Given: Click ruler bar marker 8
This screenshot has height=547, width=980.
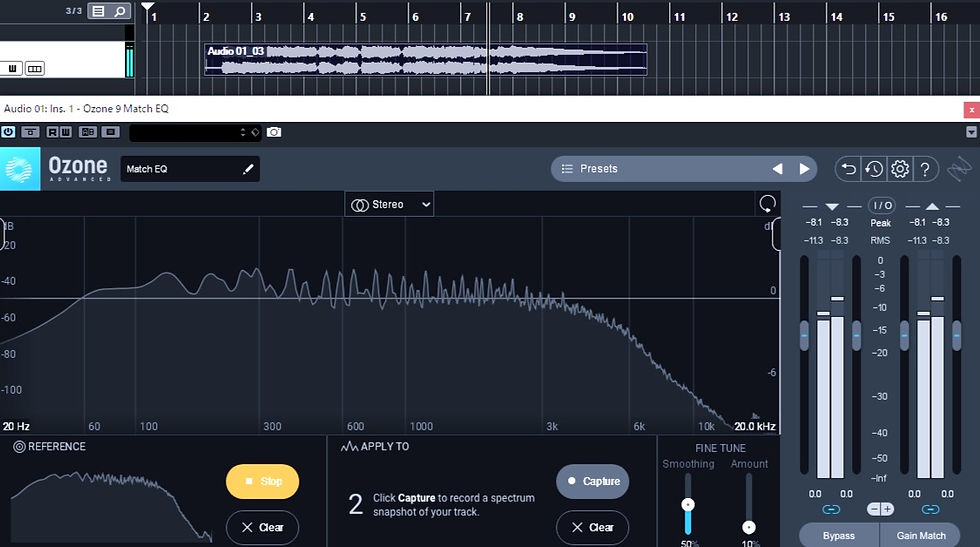Looking at the screenshot, I should tap(519, 17).
